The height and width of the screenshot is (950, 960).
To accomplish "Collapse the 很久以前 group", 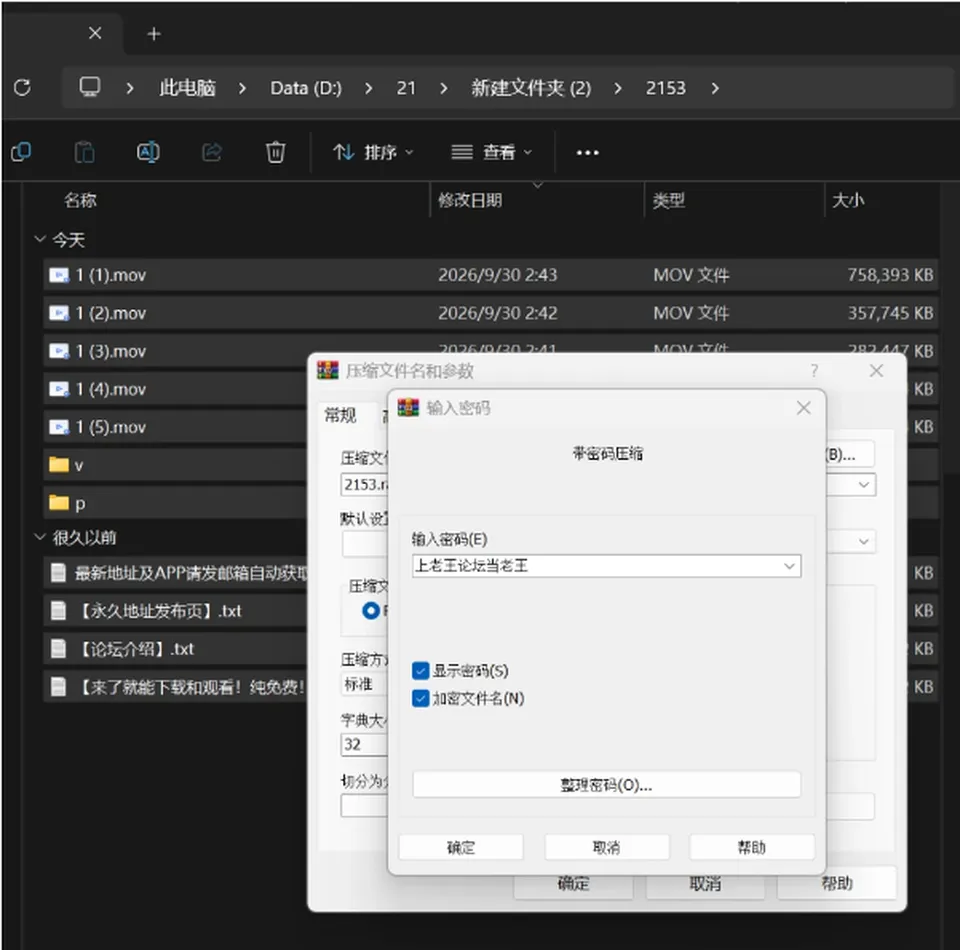I will coord(40,537).
